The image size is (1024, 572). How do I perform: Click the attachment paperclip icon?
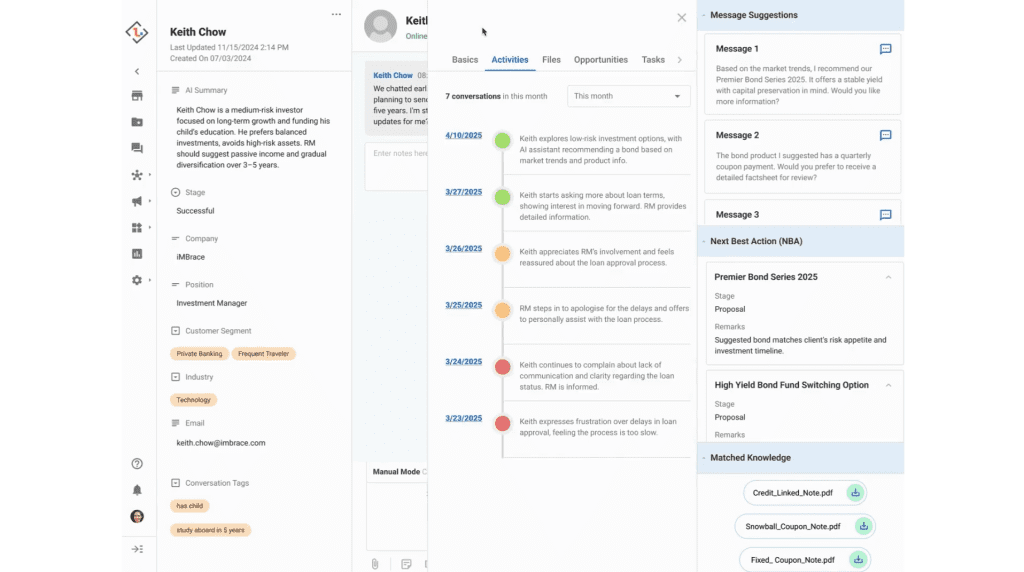(375, 564)
